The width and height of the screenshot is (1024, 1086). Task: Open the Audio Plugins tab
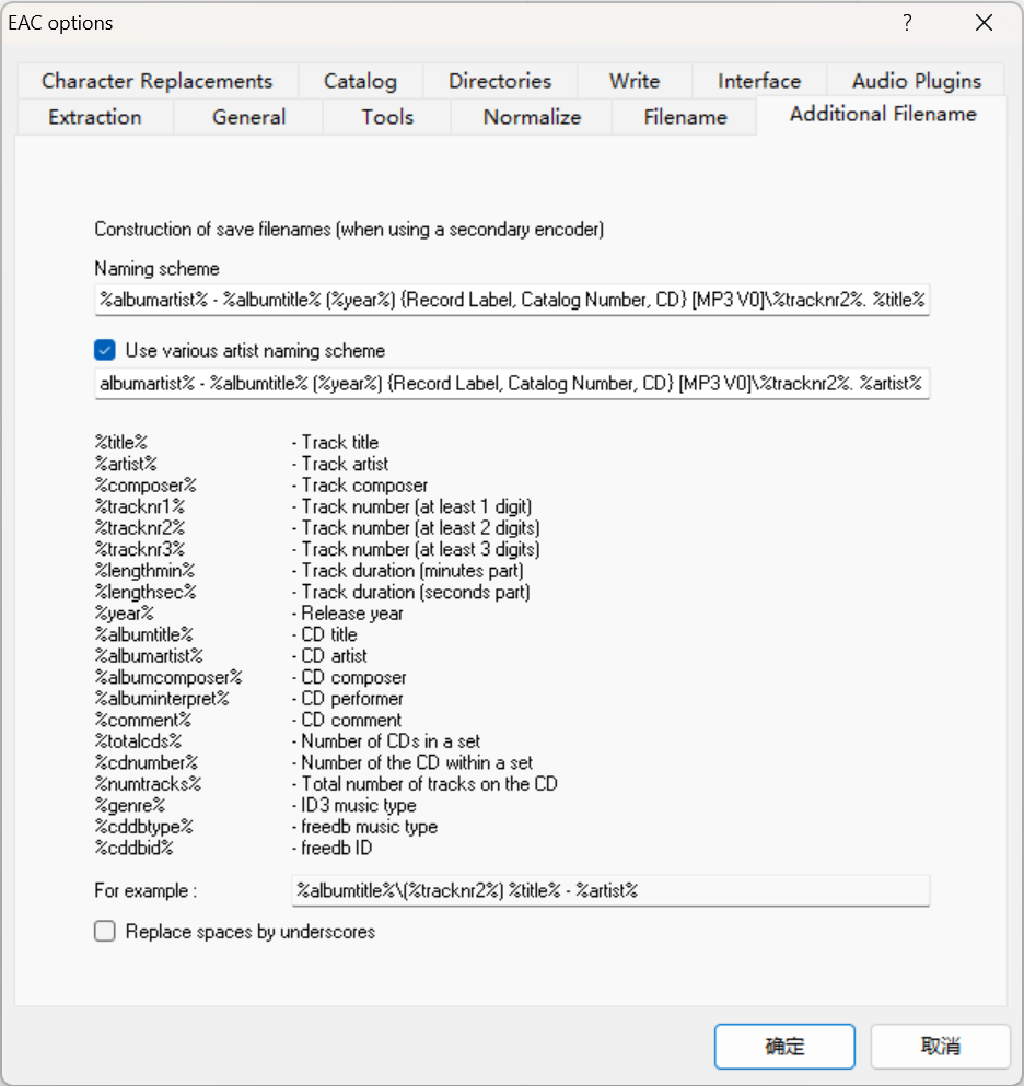pyautogui.click(x=915, y=80)
